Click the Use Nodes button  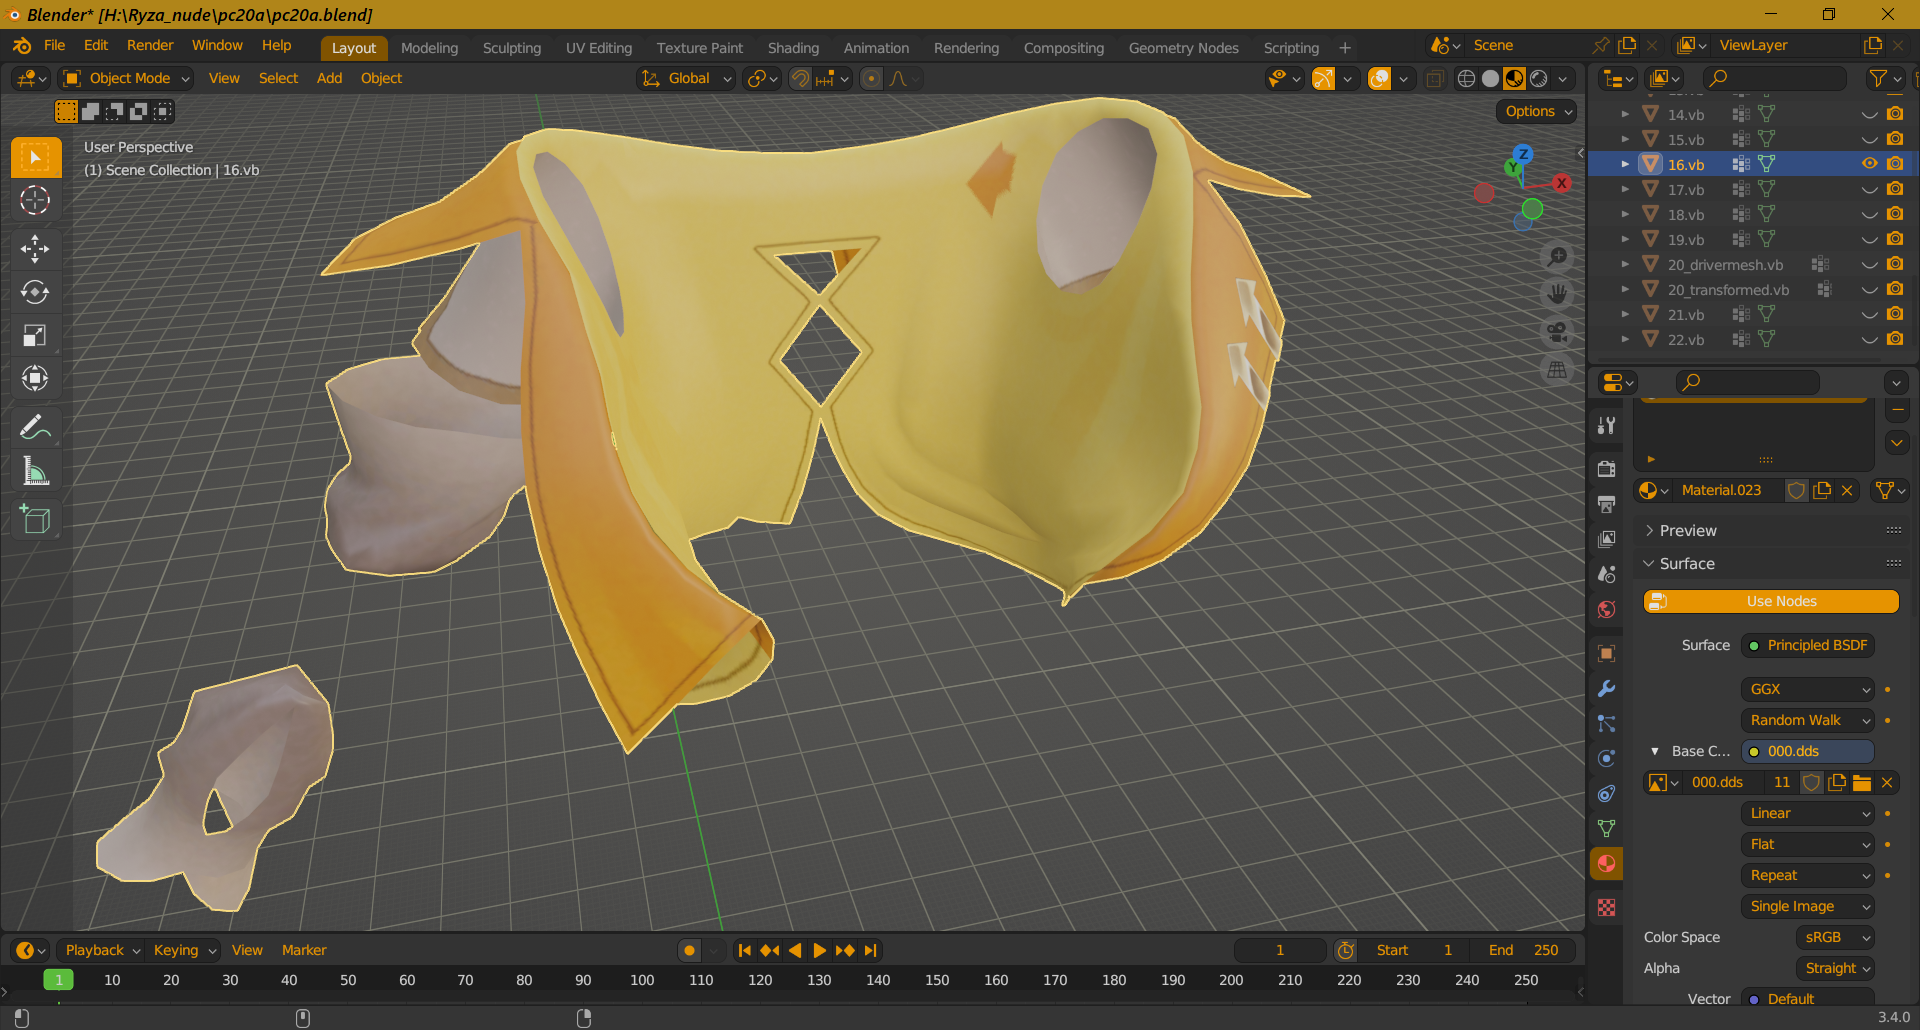(x=1771, y=601)
